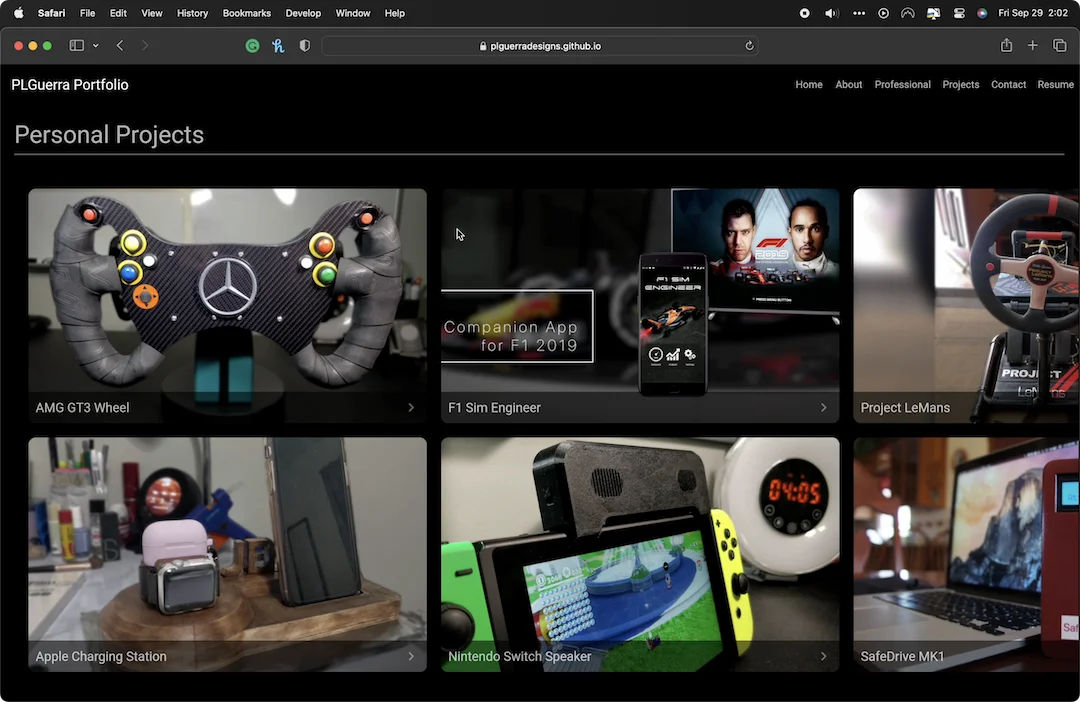Click the Honey extension icon
1080x702 pixels.
tap(278, 45)
